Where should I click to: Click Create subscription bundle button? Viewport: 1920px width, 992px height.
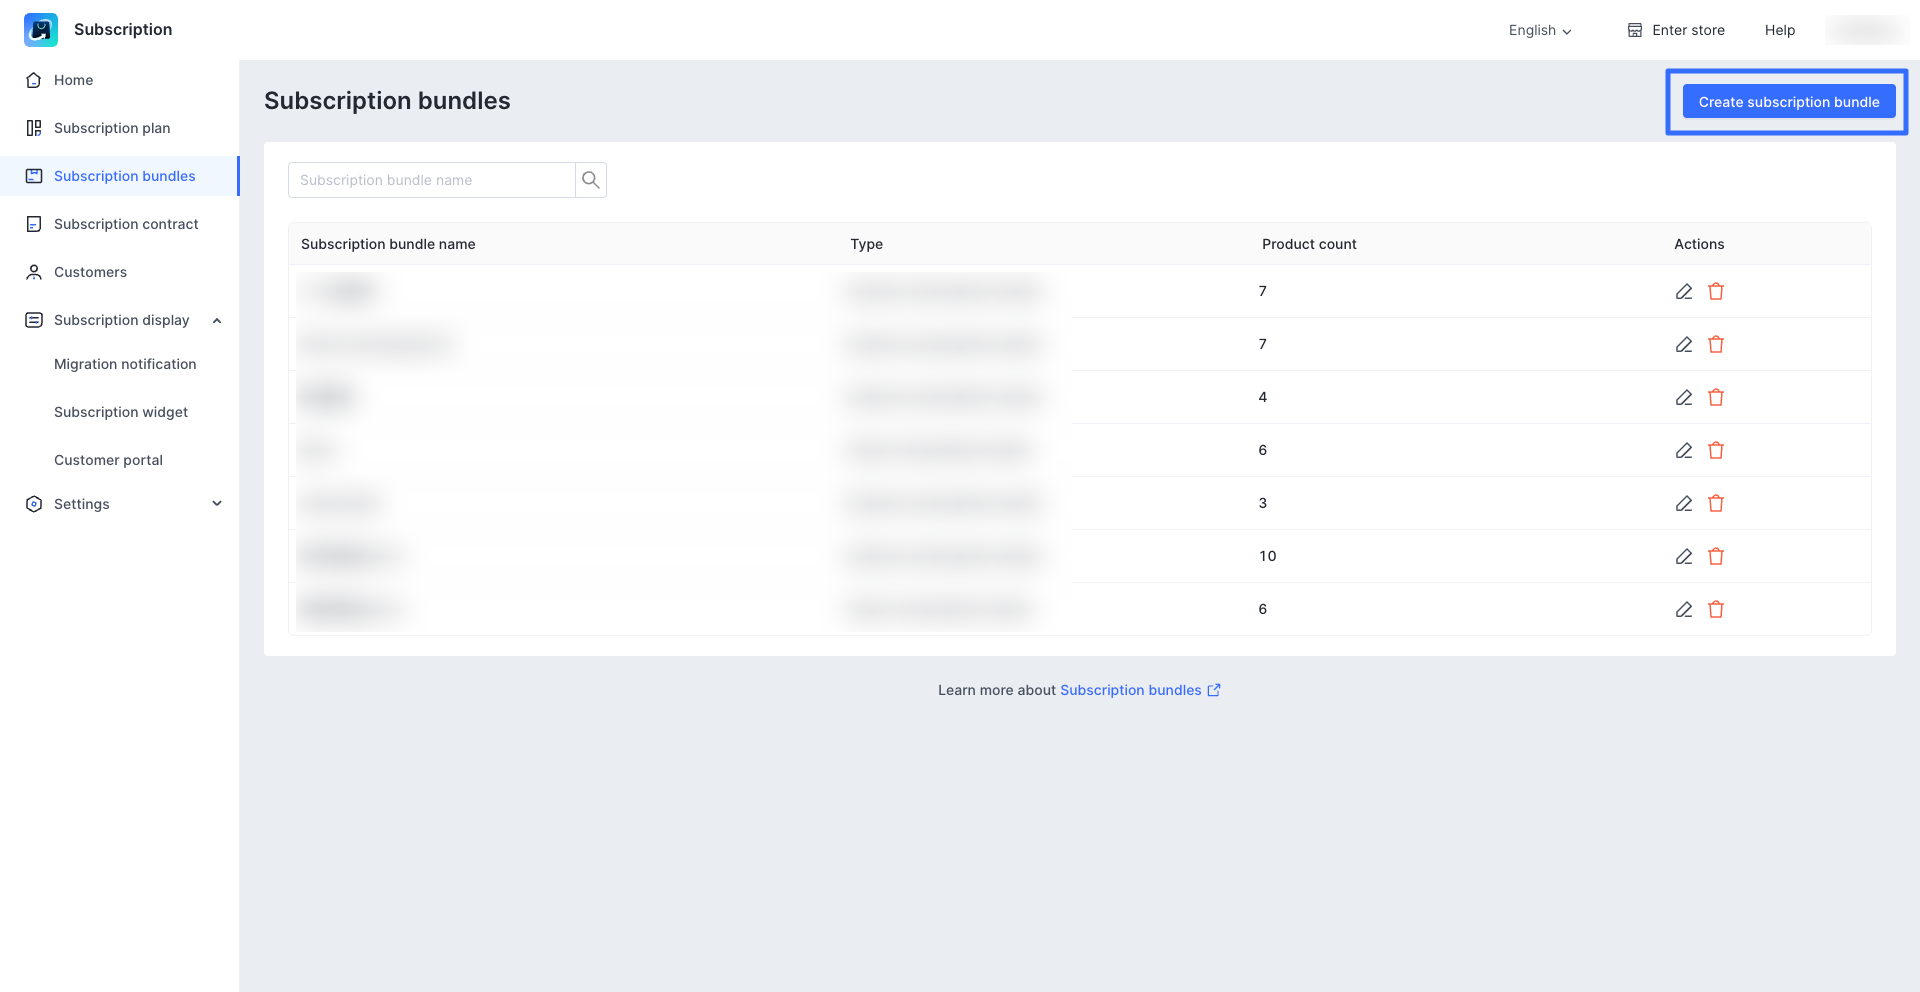(x=1788, y=102)
